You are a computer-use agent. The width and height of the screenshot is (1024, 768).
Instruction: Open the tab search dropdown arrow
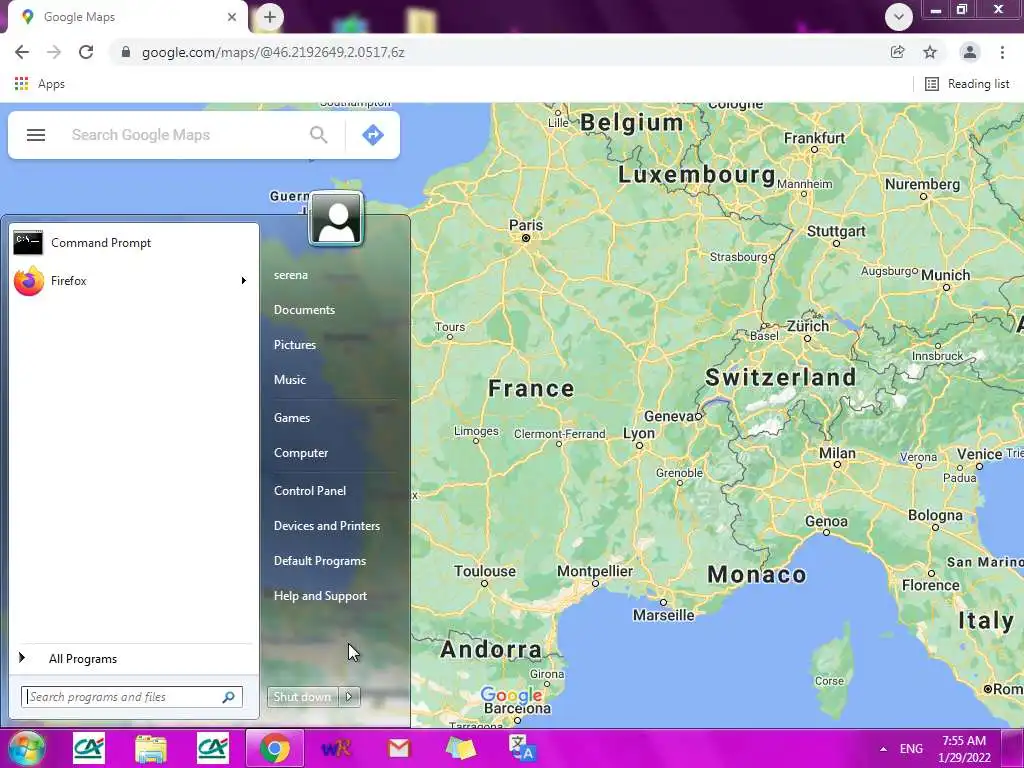pyautogui.click(x=899, y=17)
